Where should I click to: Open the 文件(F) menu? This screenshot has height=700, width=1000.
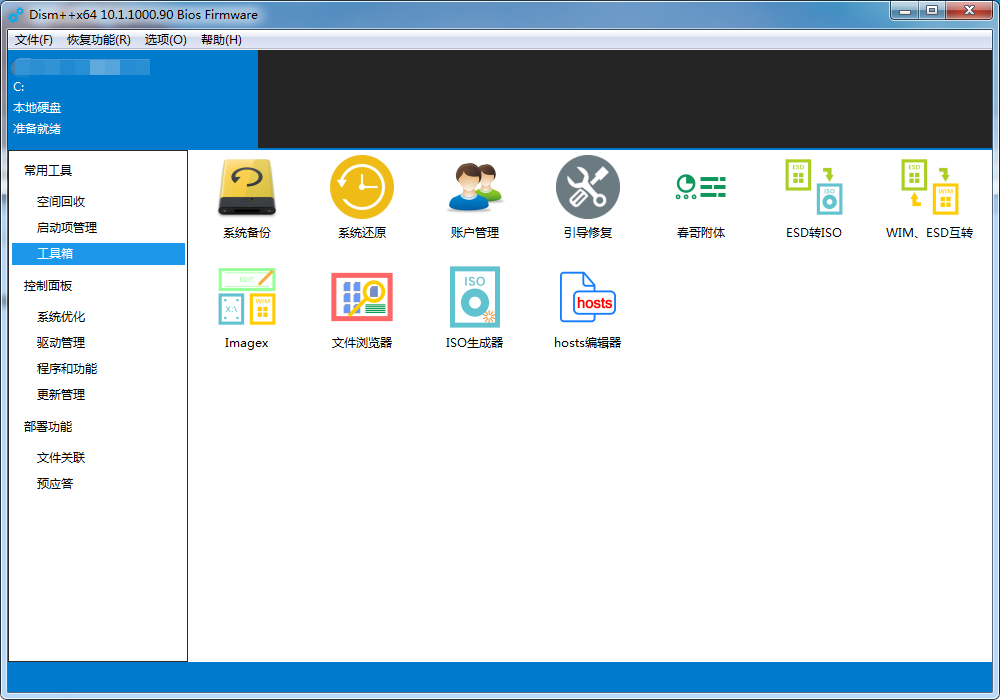coord(34,40)
